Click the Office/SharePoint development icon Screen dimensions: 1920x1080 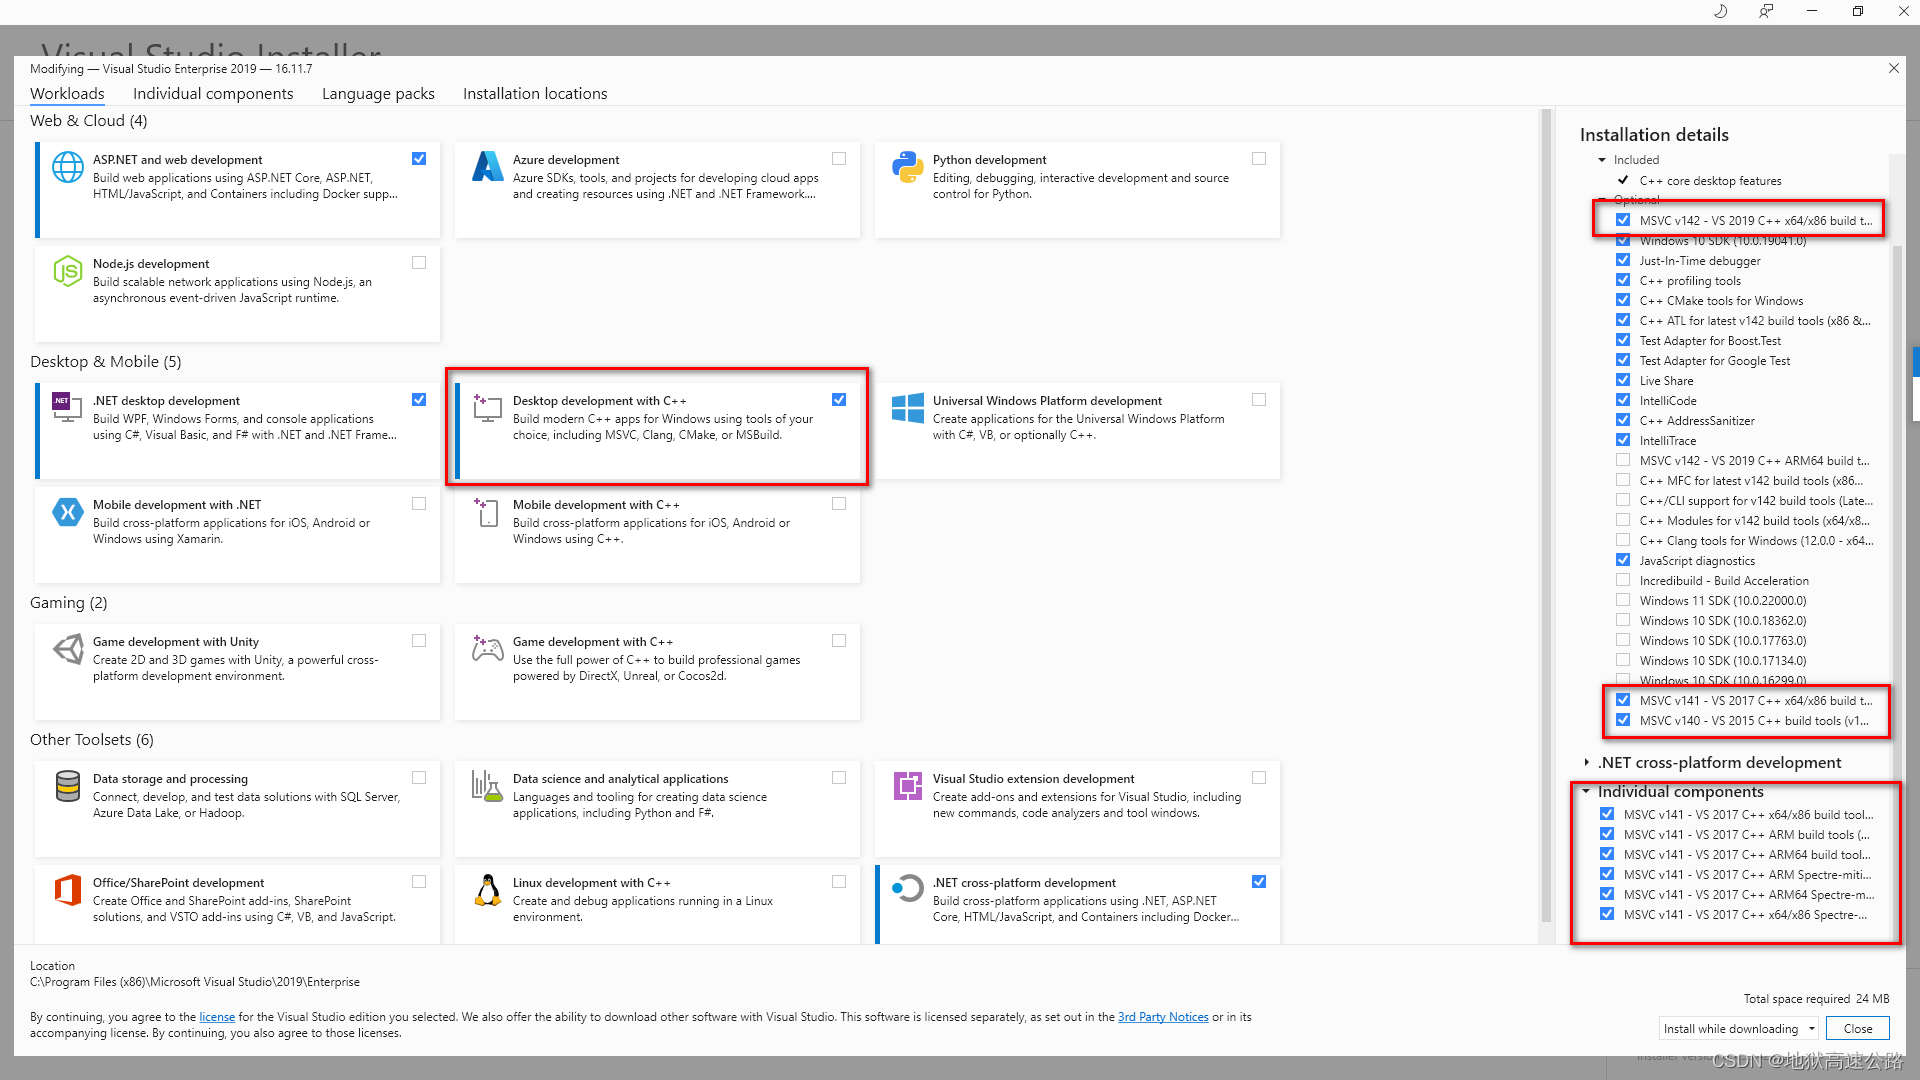(67, 890)
